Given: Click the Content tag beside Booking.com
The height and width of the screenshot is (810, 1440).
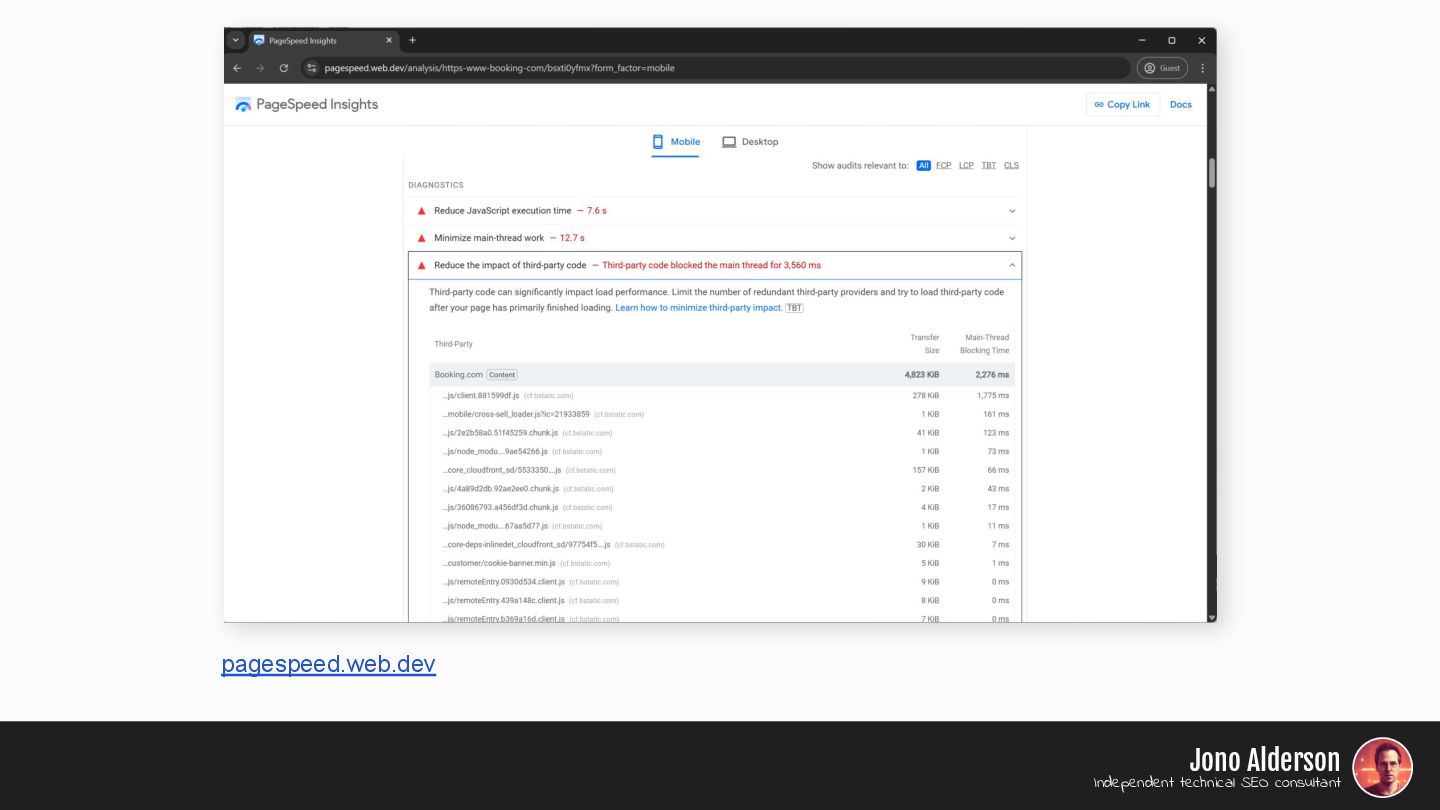Looking at the screenshot, I should (502, 375).
